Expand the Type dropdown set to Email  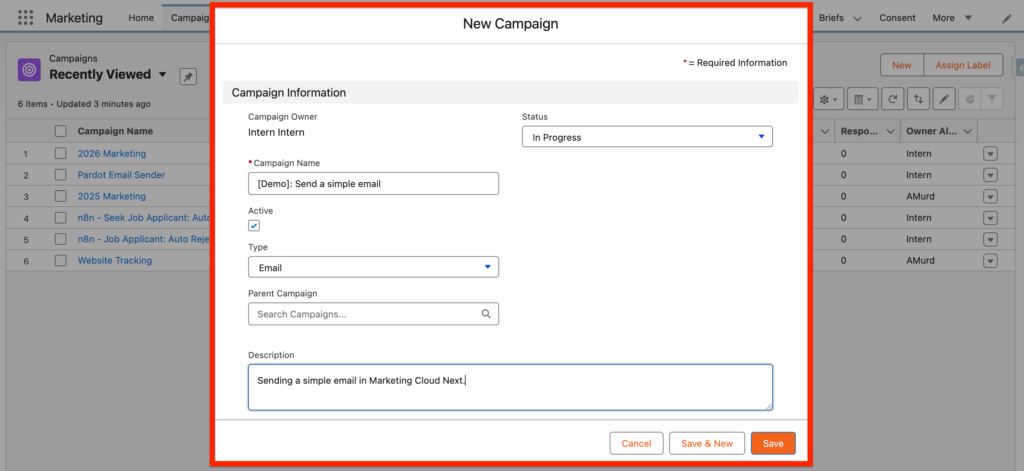tap(373, 267)
